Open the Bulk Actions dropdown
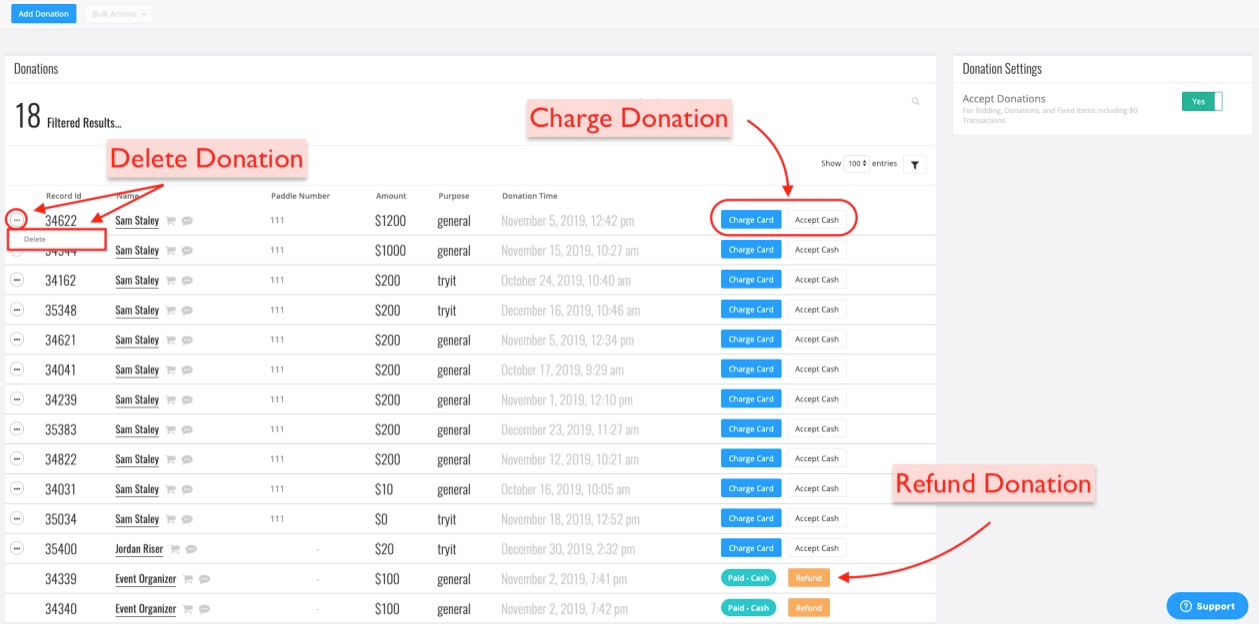Image resolution: width=1259 pixels, height=624 pixels. (x=119, y=14)
